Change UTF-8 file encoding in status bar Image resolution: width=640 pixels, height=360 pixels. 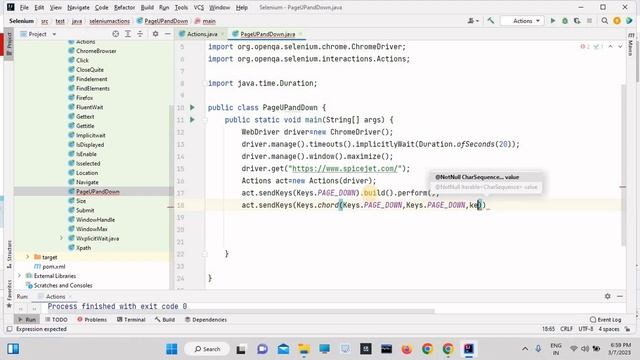(585, 329)
